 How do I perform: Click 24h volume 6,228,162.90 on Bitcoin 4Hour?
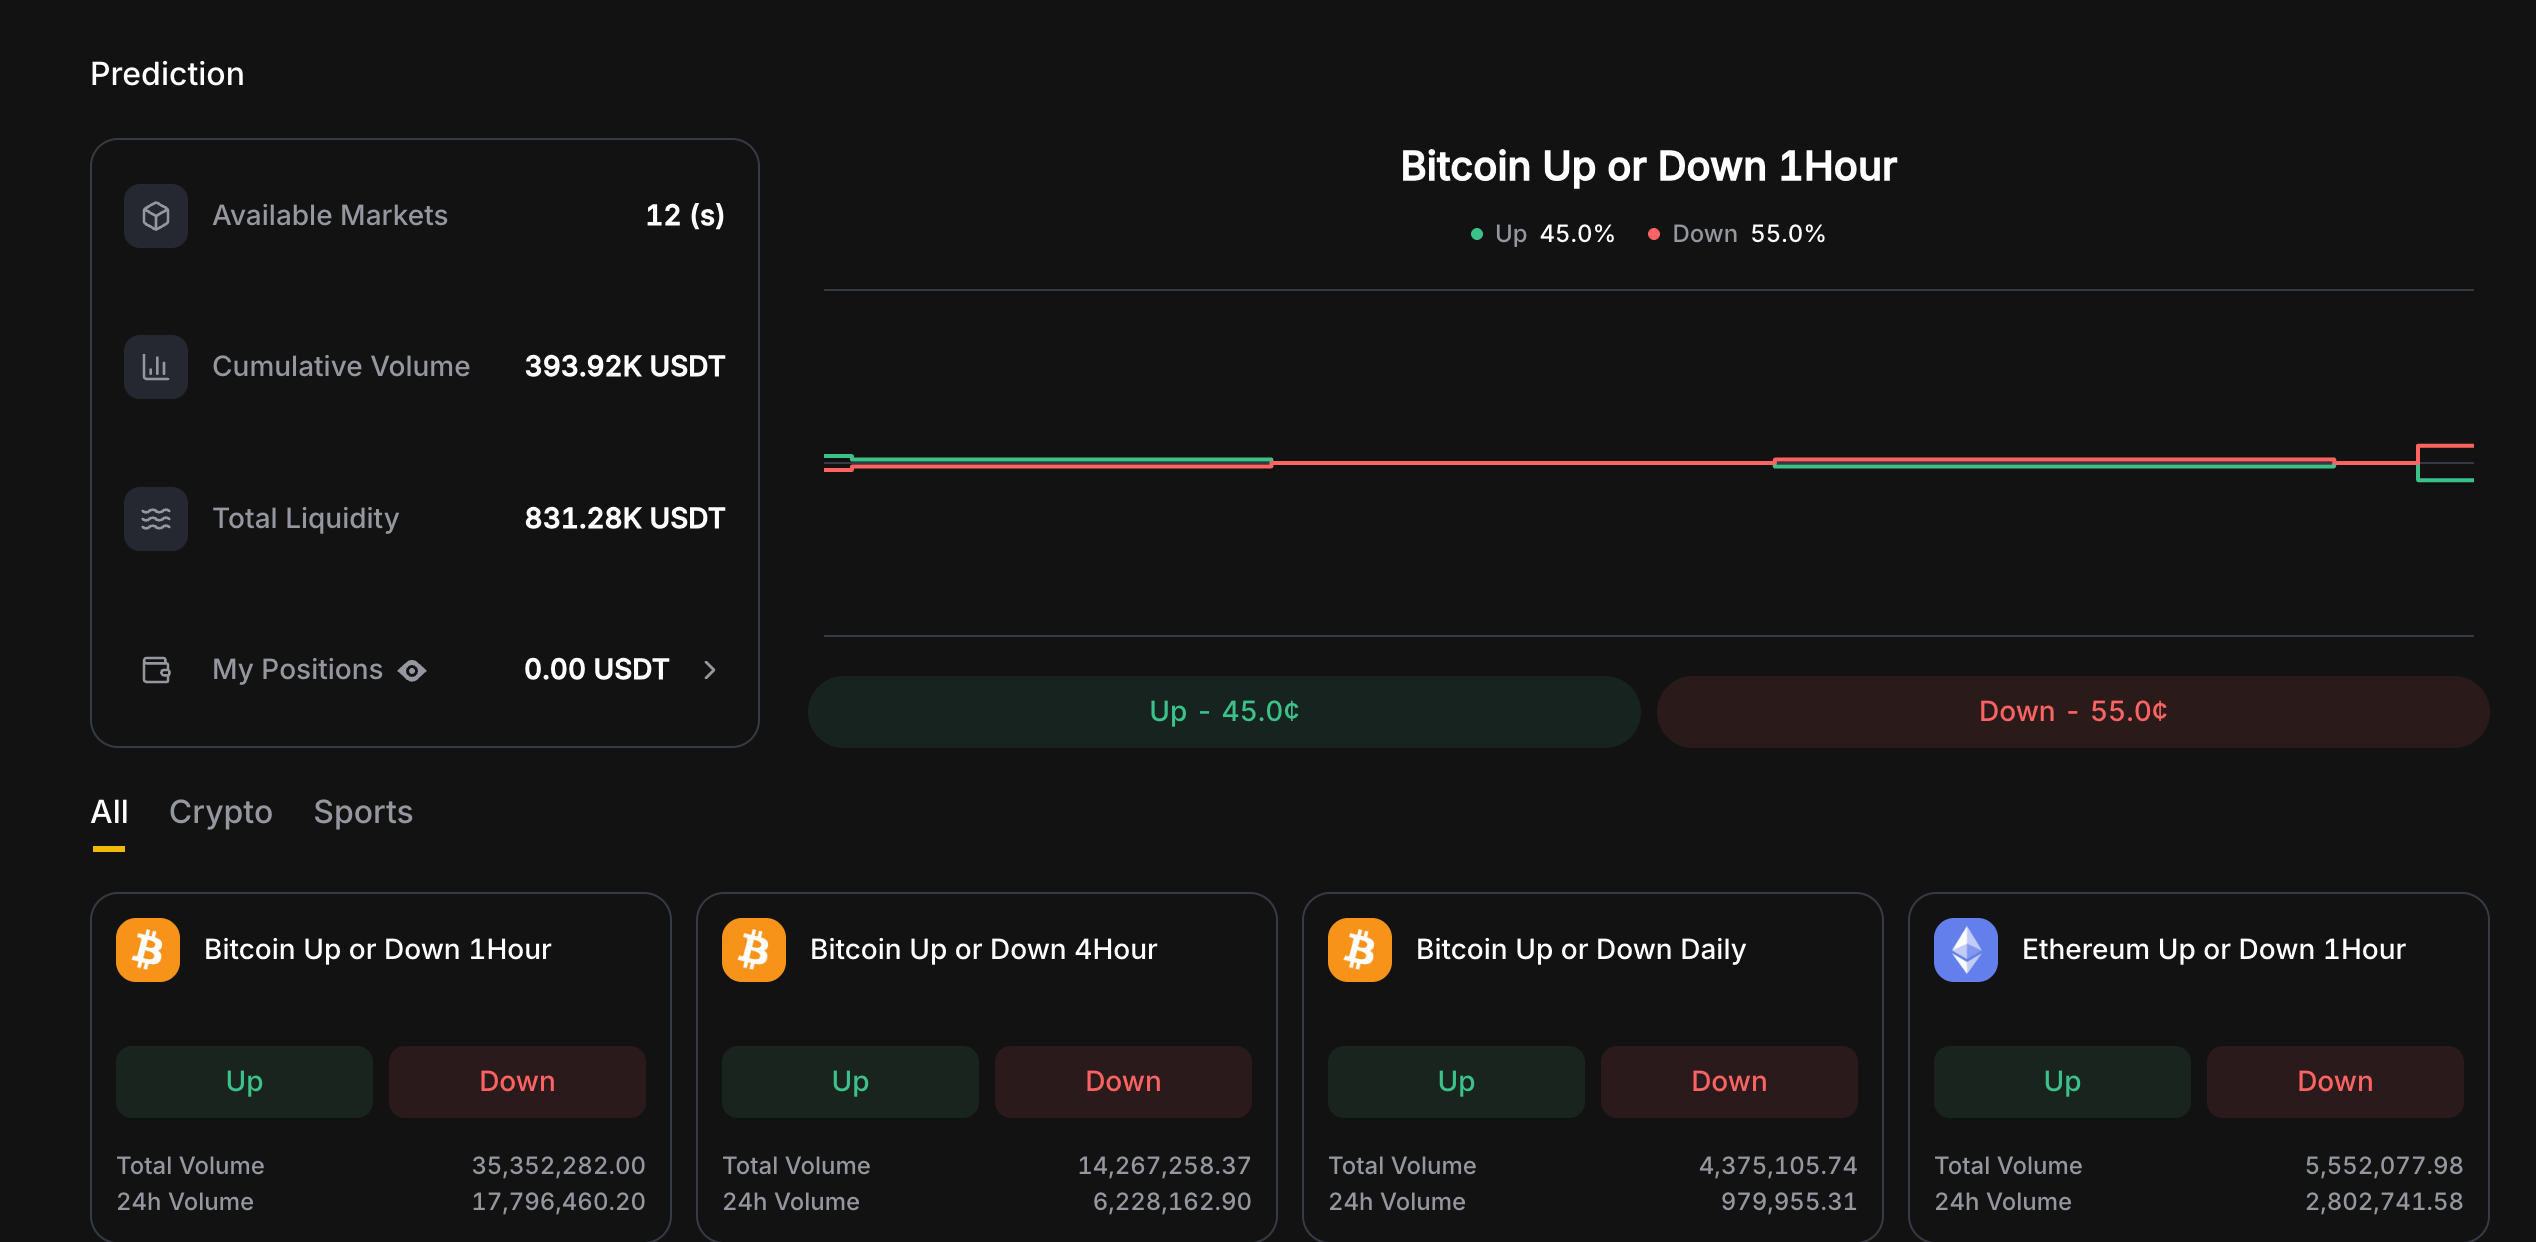tap(1172, 1201)
